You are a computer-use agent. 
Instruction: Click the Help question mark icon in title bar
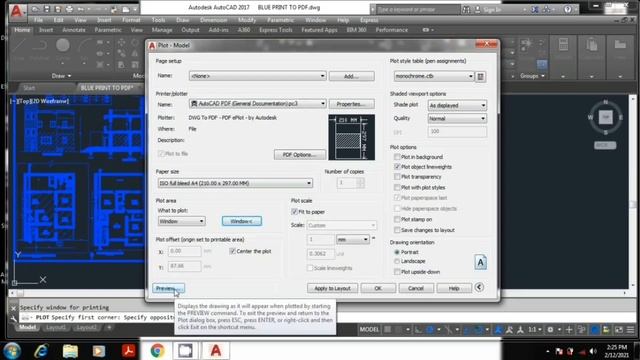568,9
